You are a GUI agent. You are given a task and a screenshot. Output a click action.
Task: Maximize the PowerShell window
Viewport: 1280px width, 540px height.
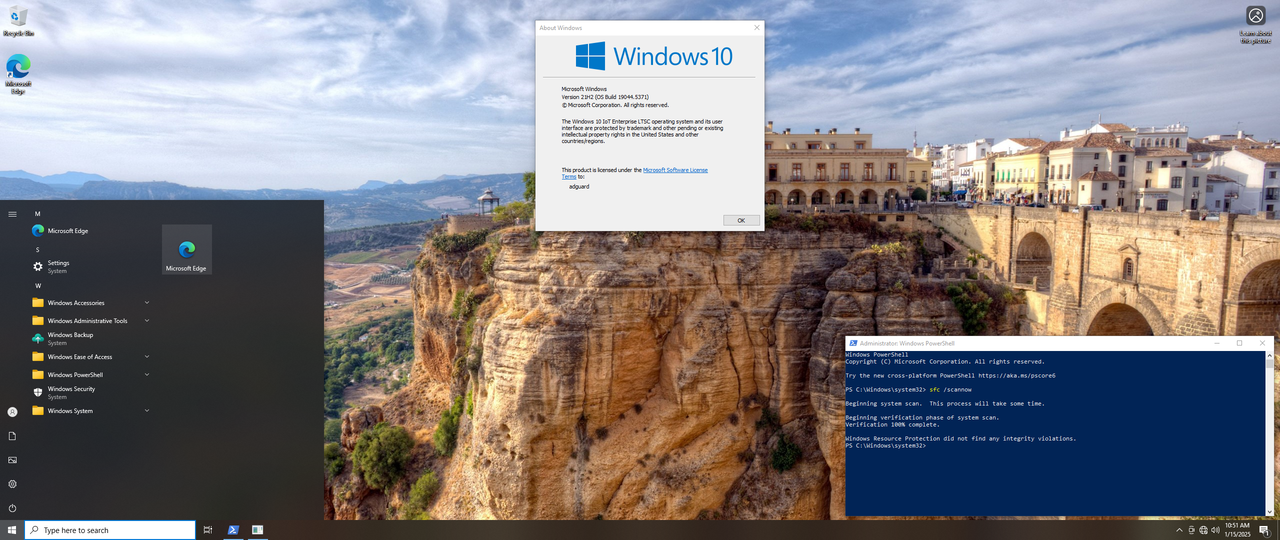point(1240,343)
